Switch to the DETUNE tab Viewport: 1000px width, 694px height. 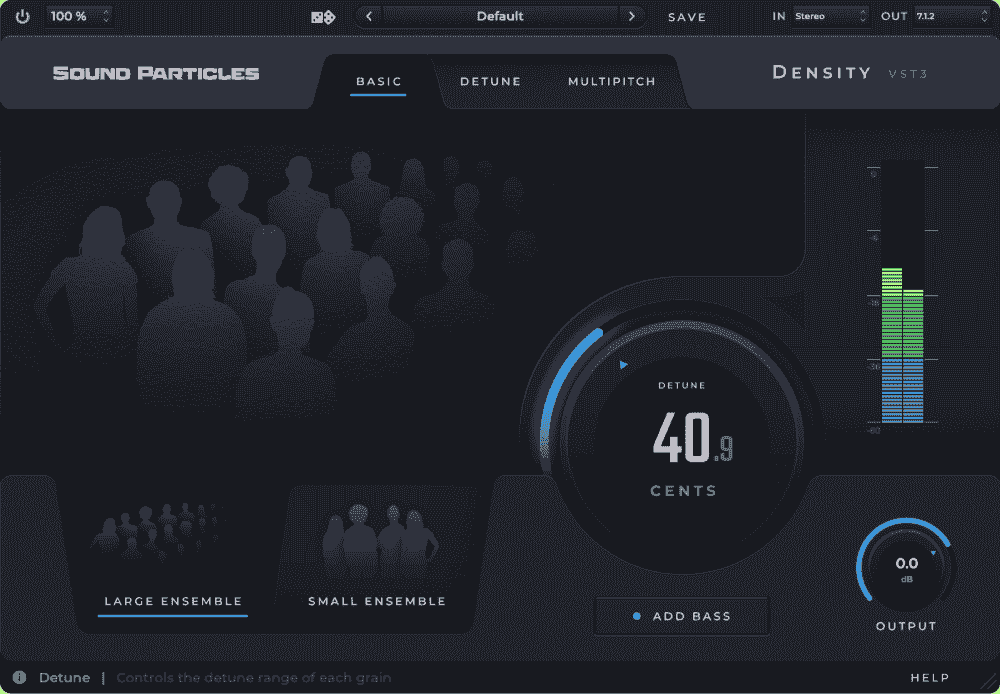(x=490, y=81)
